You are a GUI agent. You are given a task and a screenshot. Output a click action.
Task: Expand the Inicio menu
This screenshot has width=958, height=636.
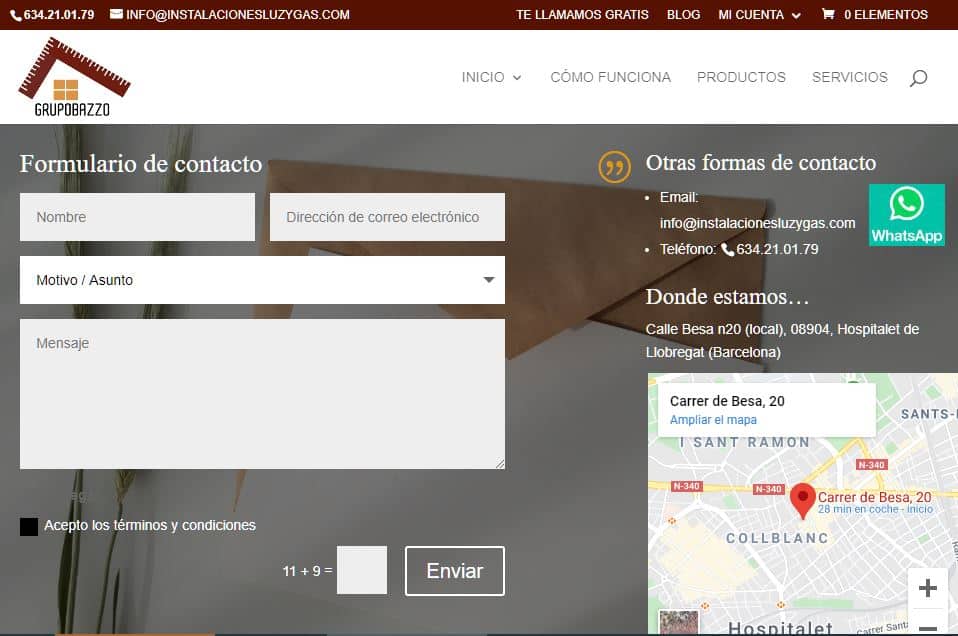coord(491,77)
